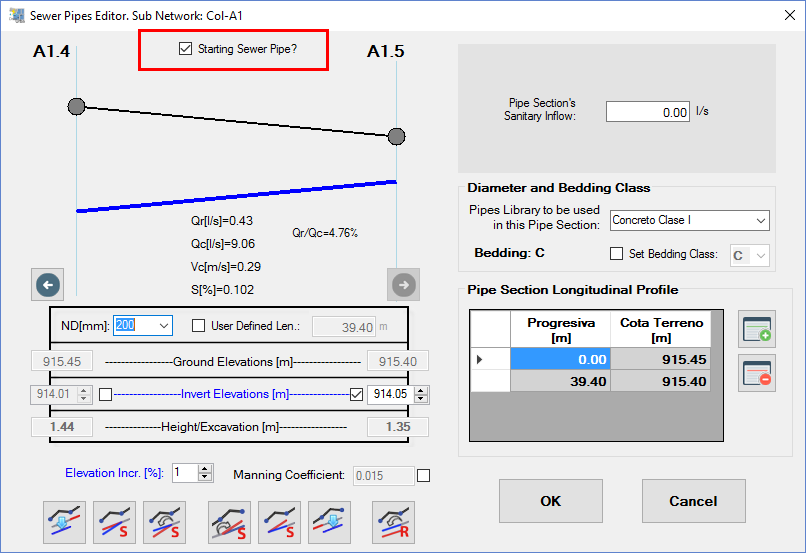Expand the Pipes Library Concreto Clase I dropdown
The height and width of the screenshot is (553, 806).
coord(760,220)
